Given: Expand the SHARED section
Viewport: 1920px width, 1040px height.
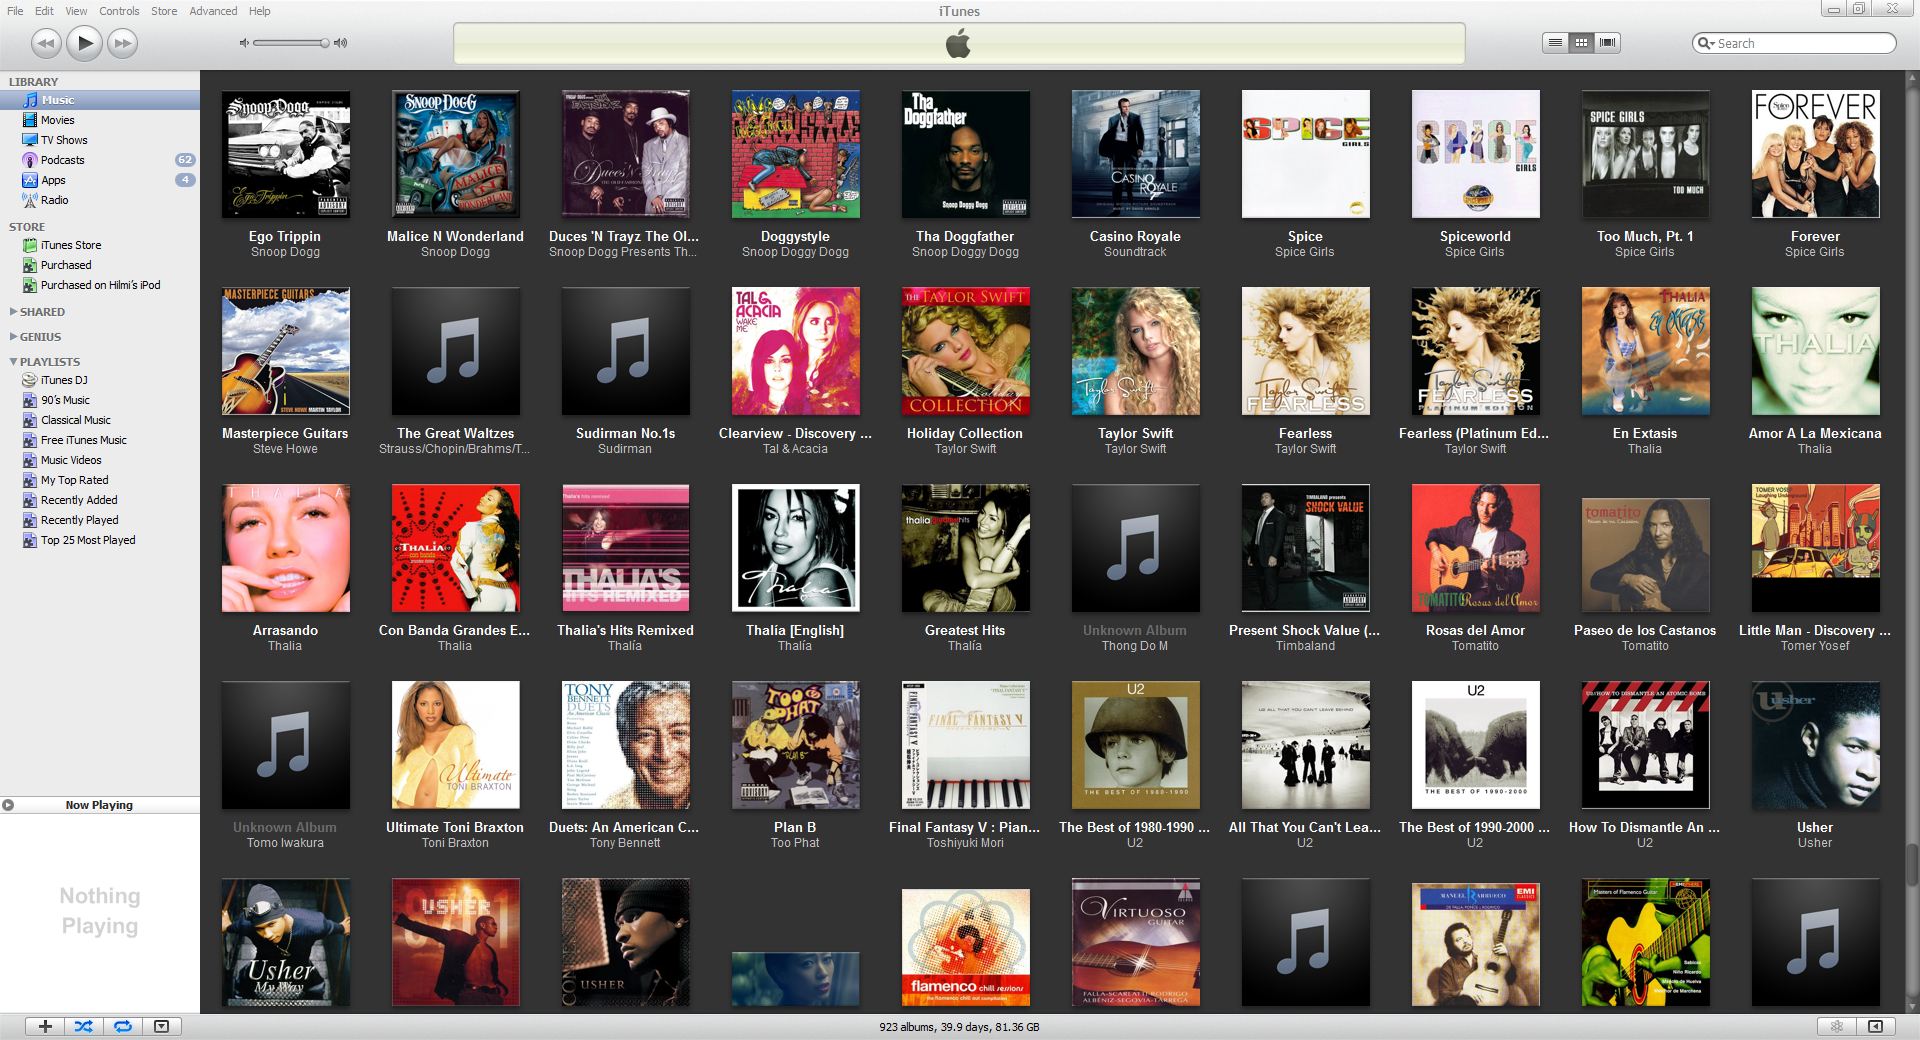Looking at the screenshot, I should 13,312.
